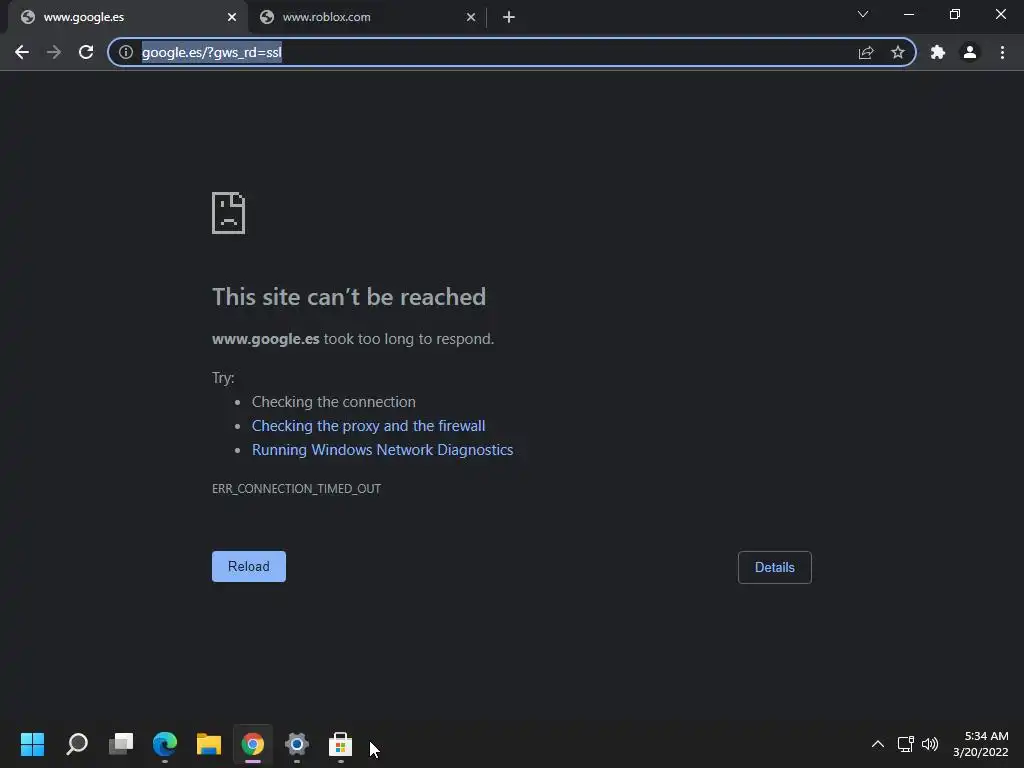Bookmark this tab with the star icon

898,52
